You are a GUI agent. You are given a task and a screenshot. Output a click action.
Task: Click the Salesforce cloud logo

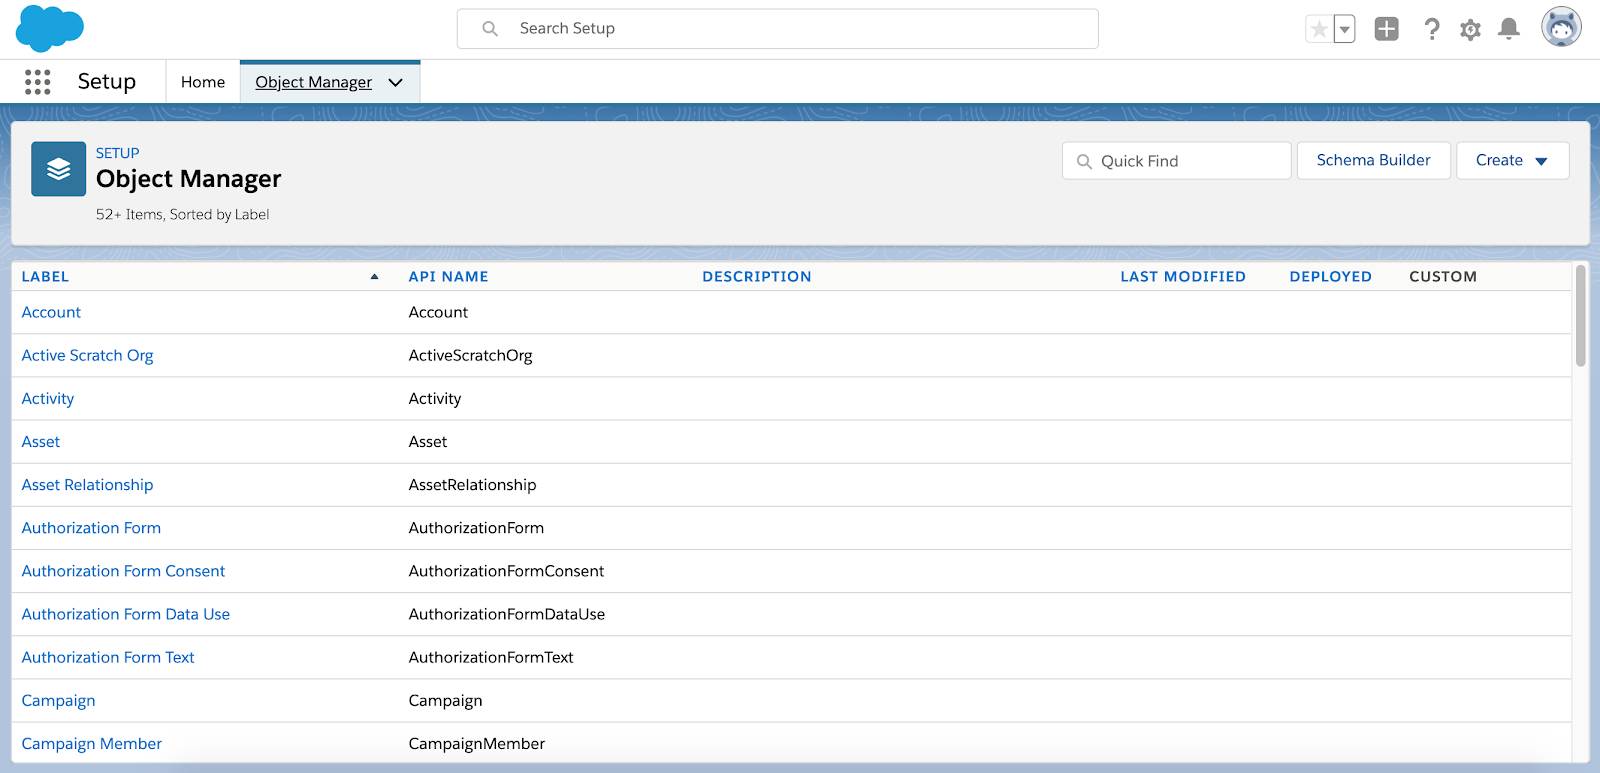pos(50,28)
